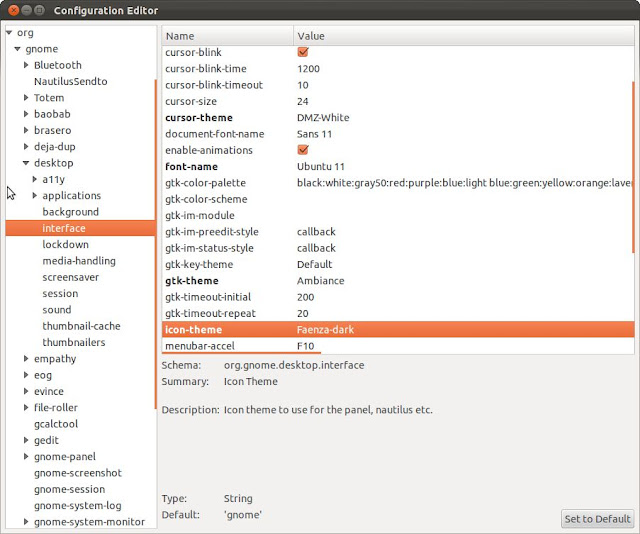Screen dimensions: 640x534
Task: Expand the deja-dup tree node
Action: [26, 147]
